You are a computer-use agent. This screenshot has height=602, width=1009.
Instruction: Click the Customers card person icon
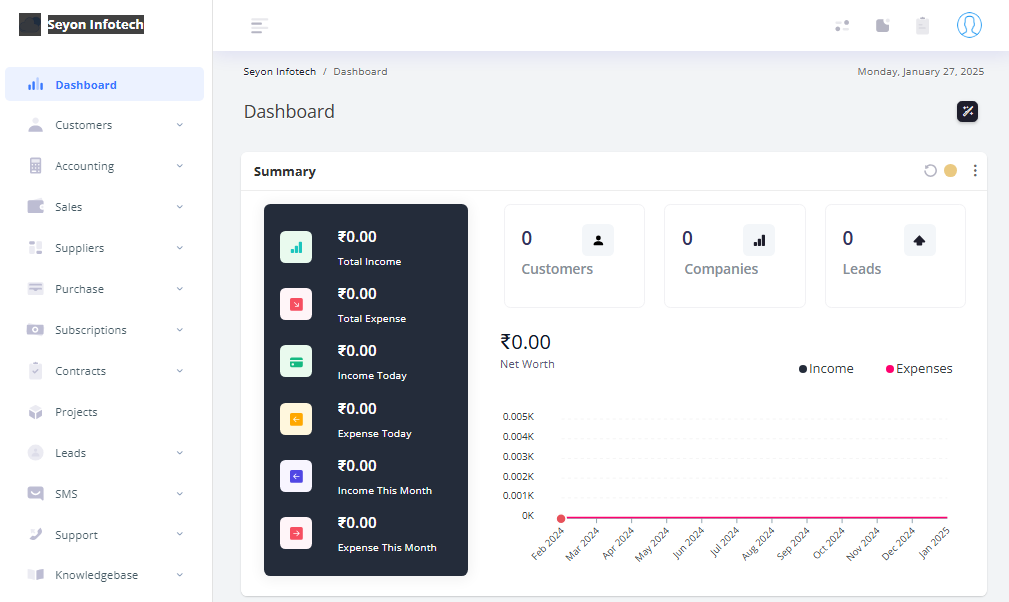[x=598, y=240]
